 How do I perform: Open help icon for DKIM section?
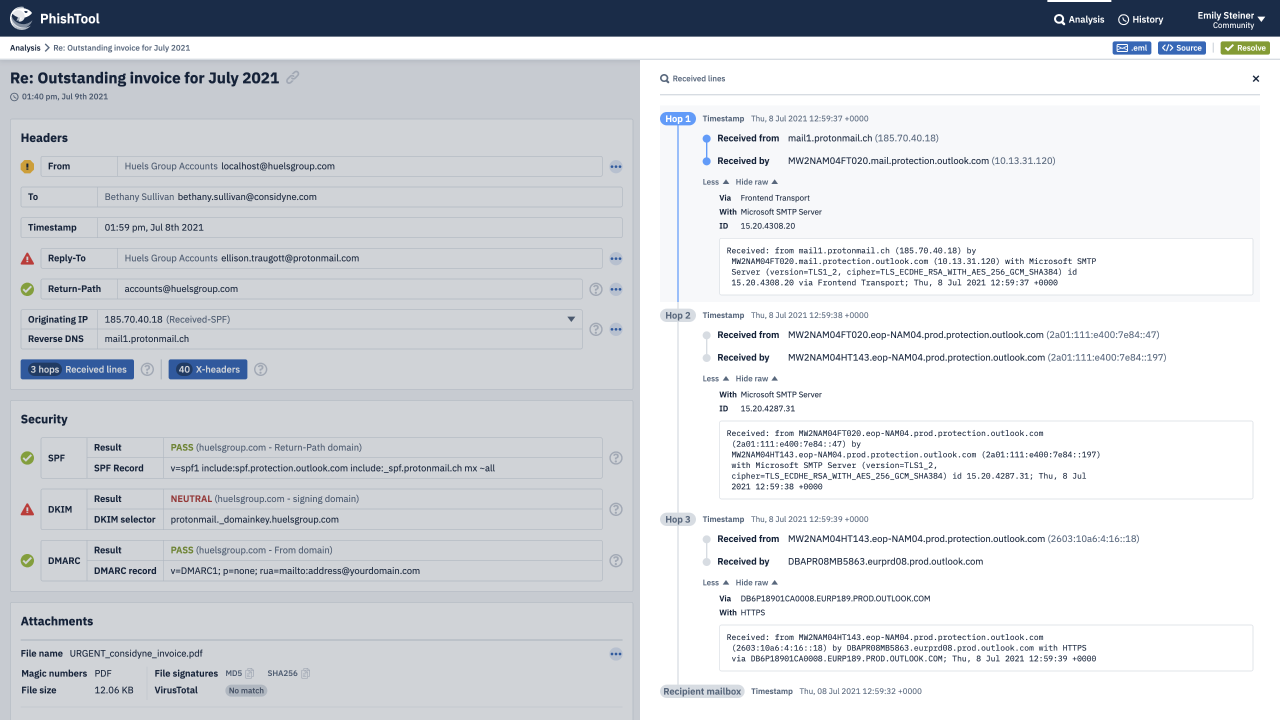(x=616, y=509)
